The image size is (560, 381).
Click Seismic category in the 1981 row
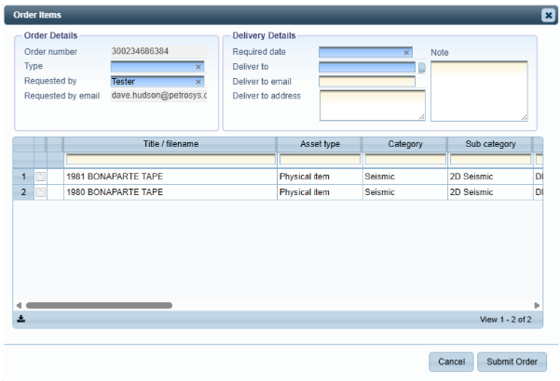pyautogui.click(x=379, y=176)
